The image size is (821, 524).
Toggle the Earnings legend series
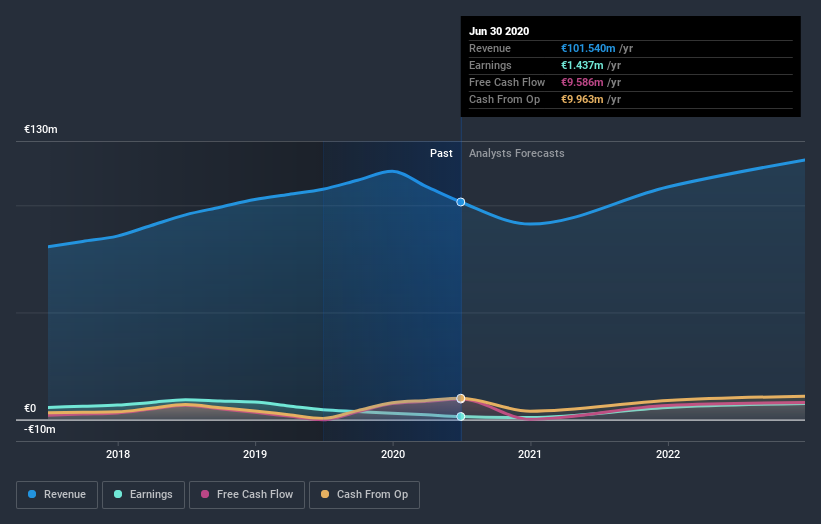[x=143, y=495]
